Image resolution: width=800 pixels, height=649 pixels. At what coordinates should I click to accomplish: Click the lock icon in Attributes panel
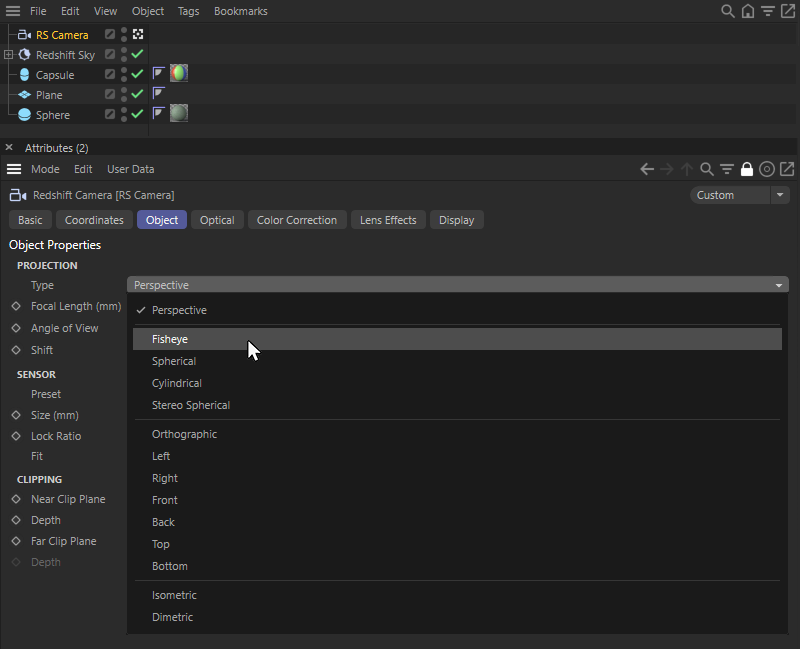[747, 169]
